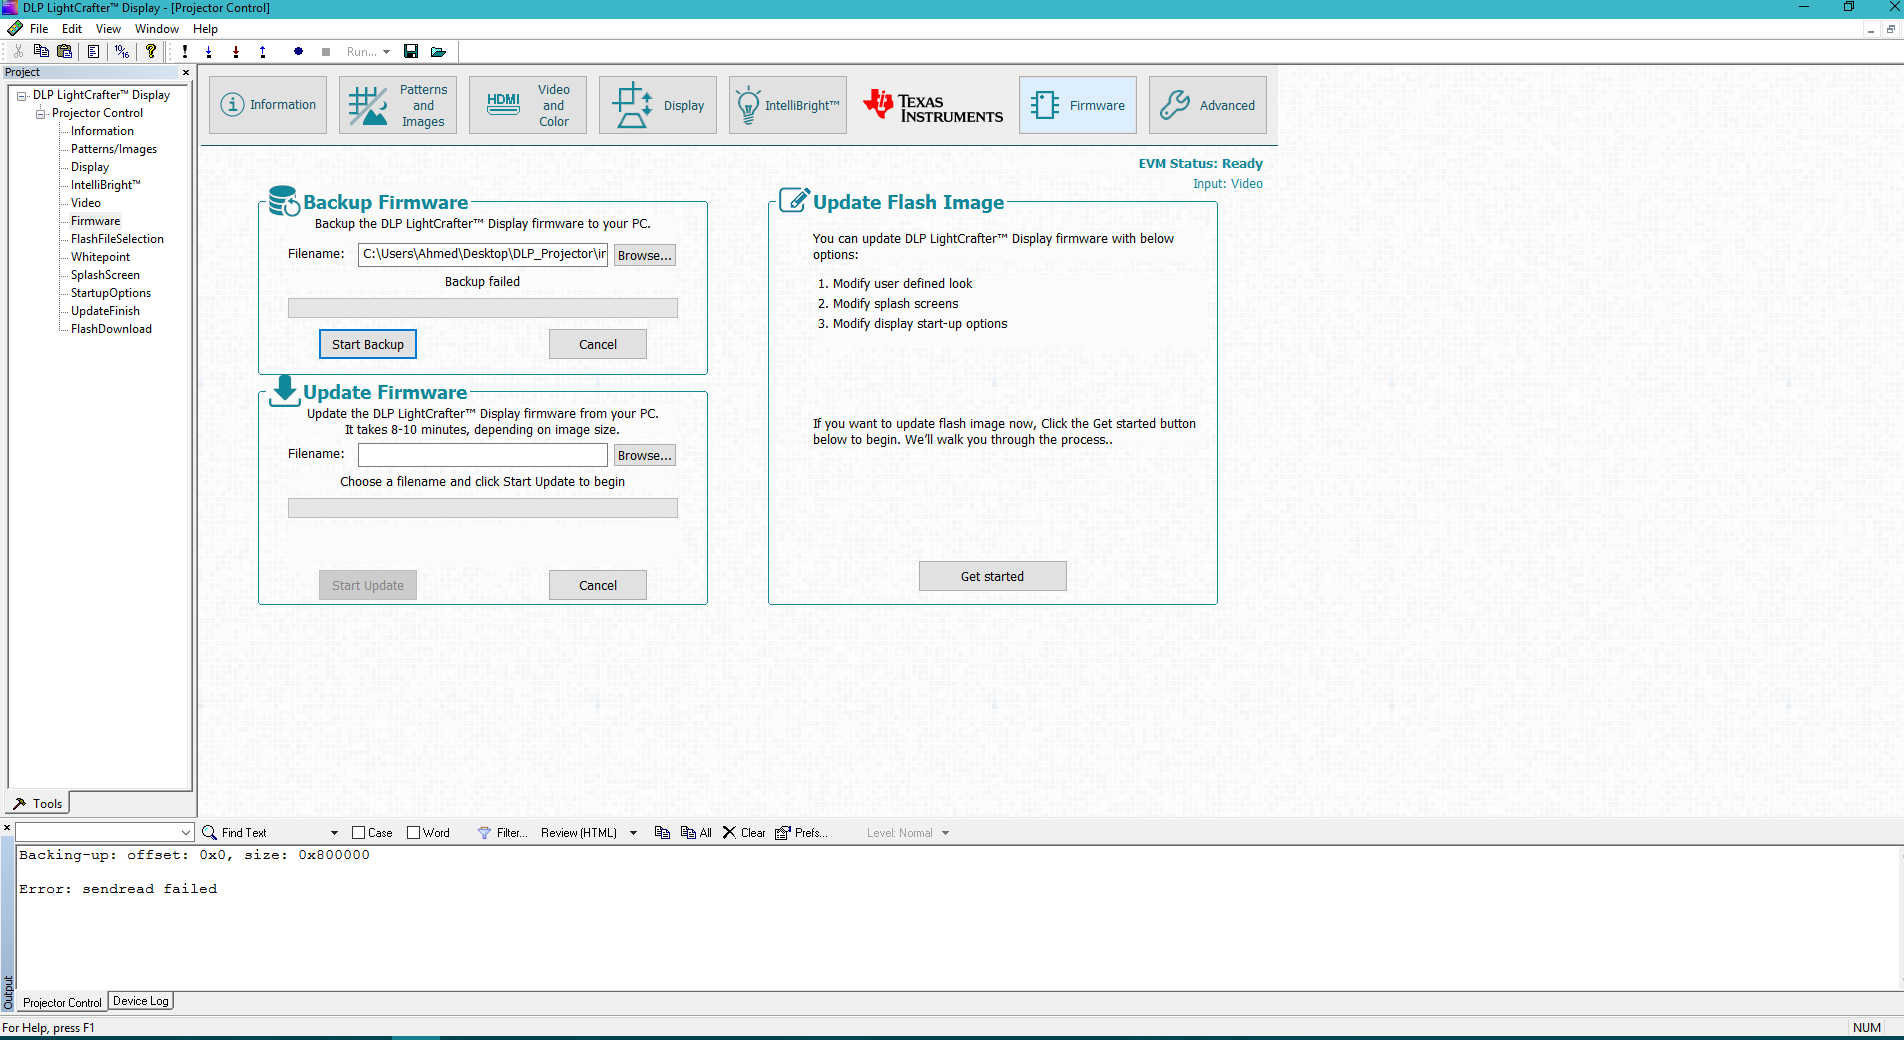Viewport: 1904px width, 1040px height.
Task: Open the Edit menu
Action: (x=72, y=29)
